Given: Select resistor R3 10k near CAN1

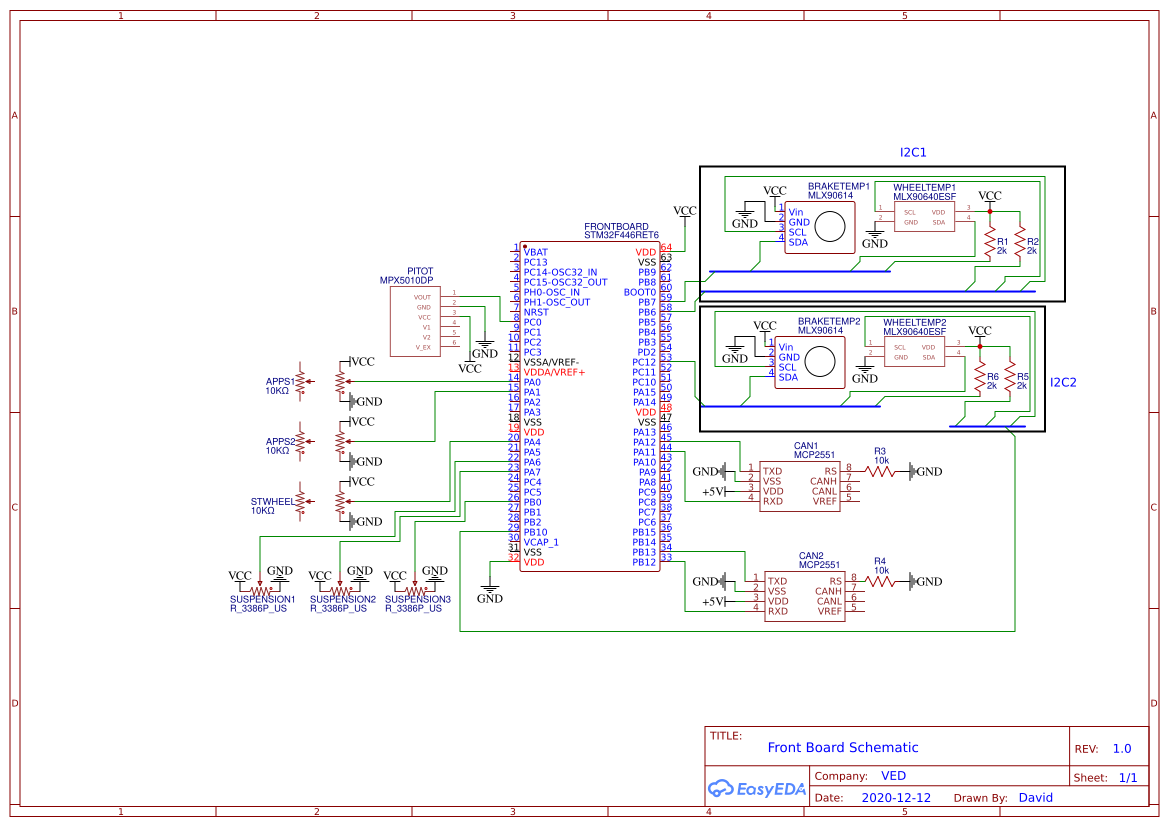Looking at the screenshot, I should click(878, 470).
